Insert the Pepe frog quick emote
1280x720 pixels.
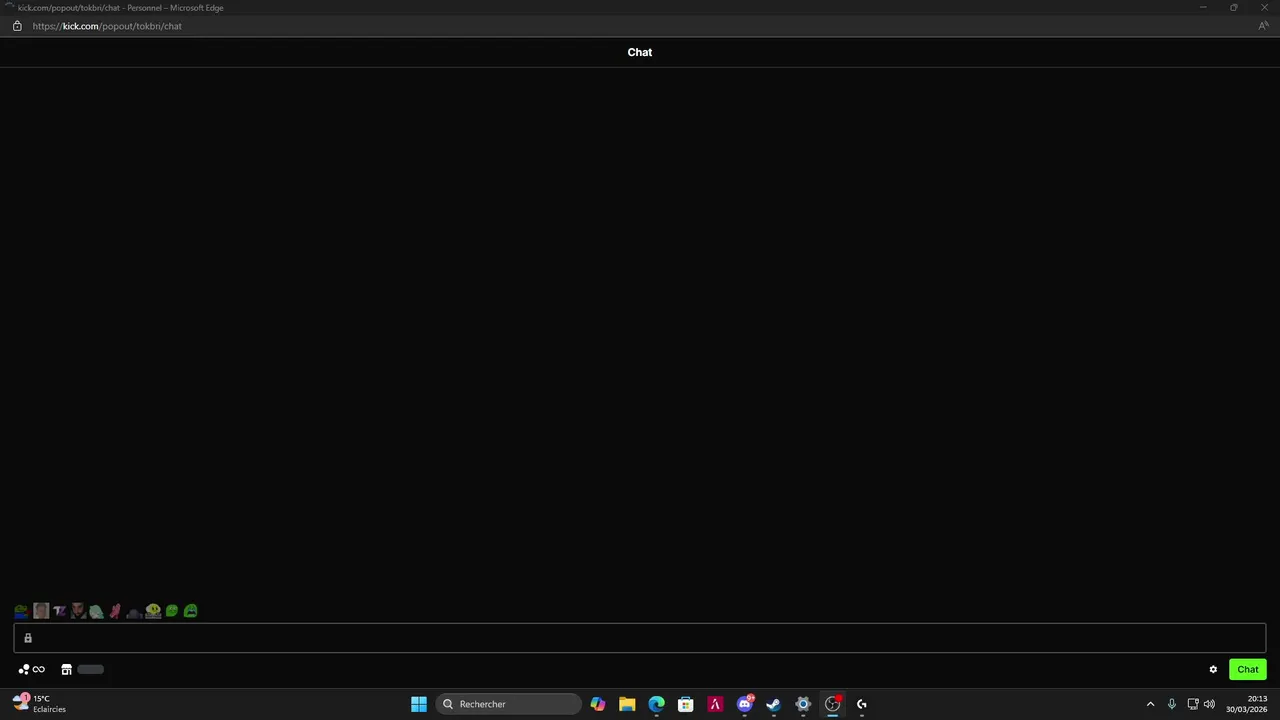coord(21,611)
